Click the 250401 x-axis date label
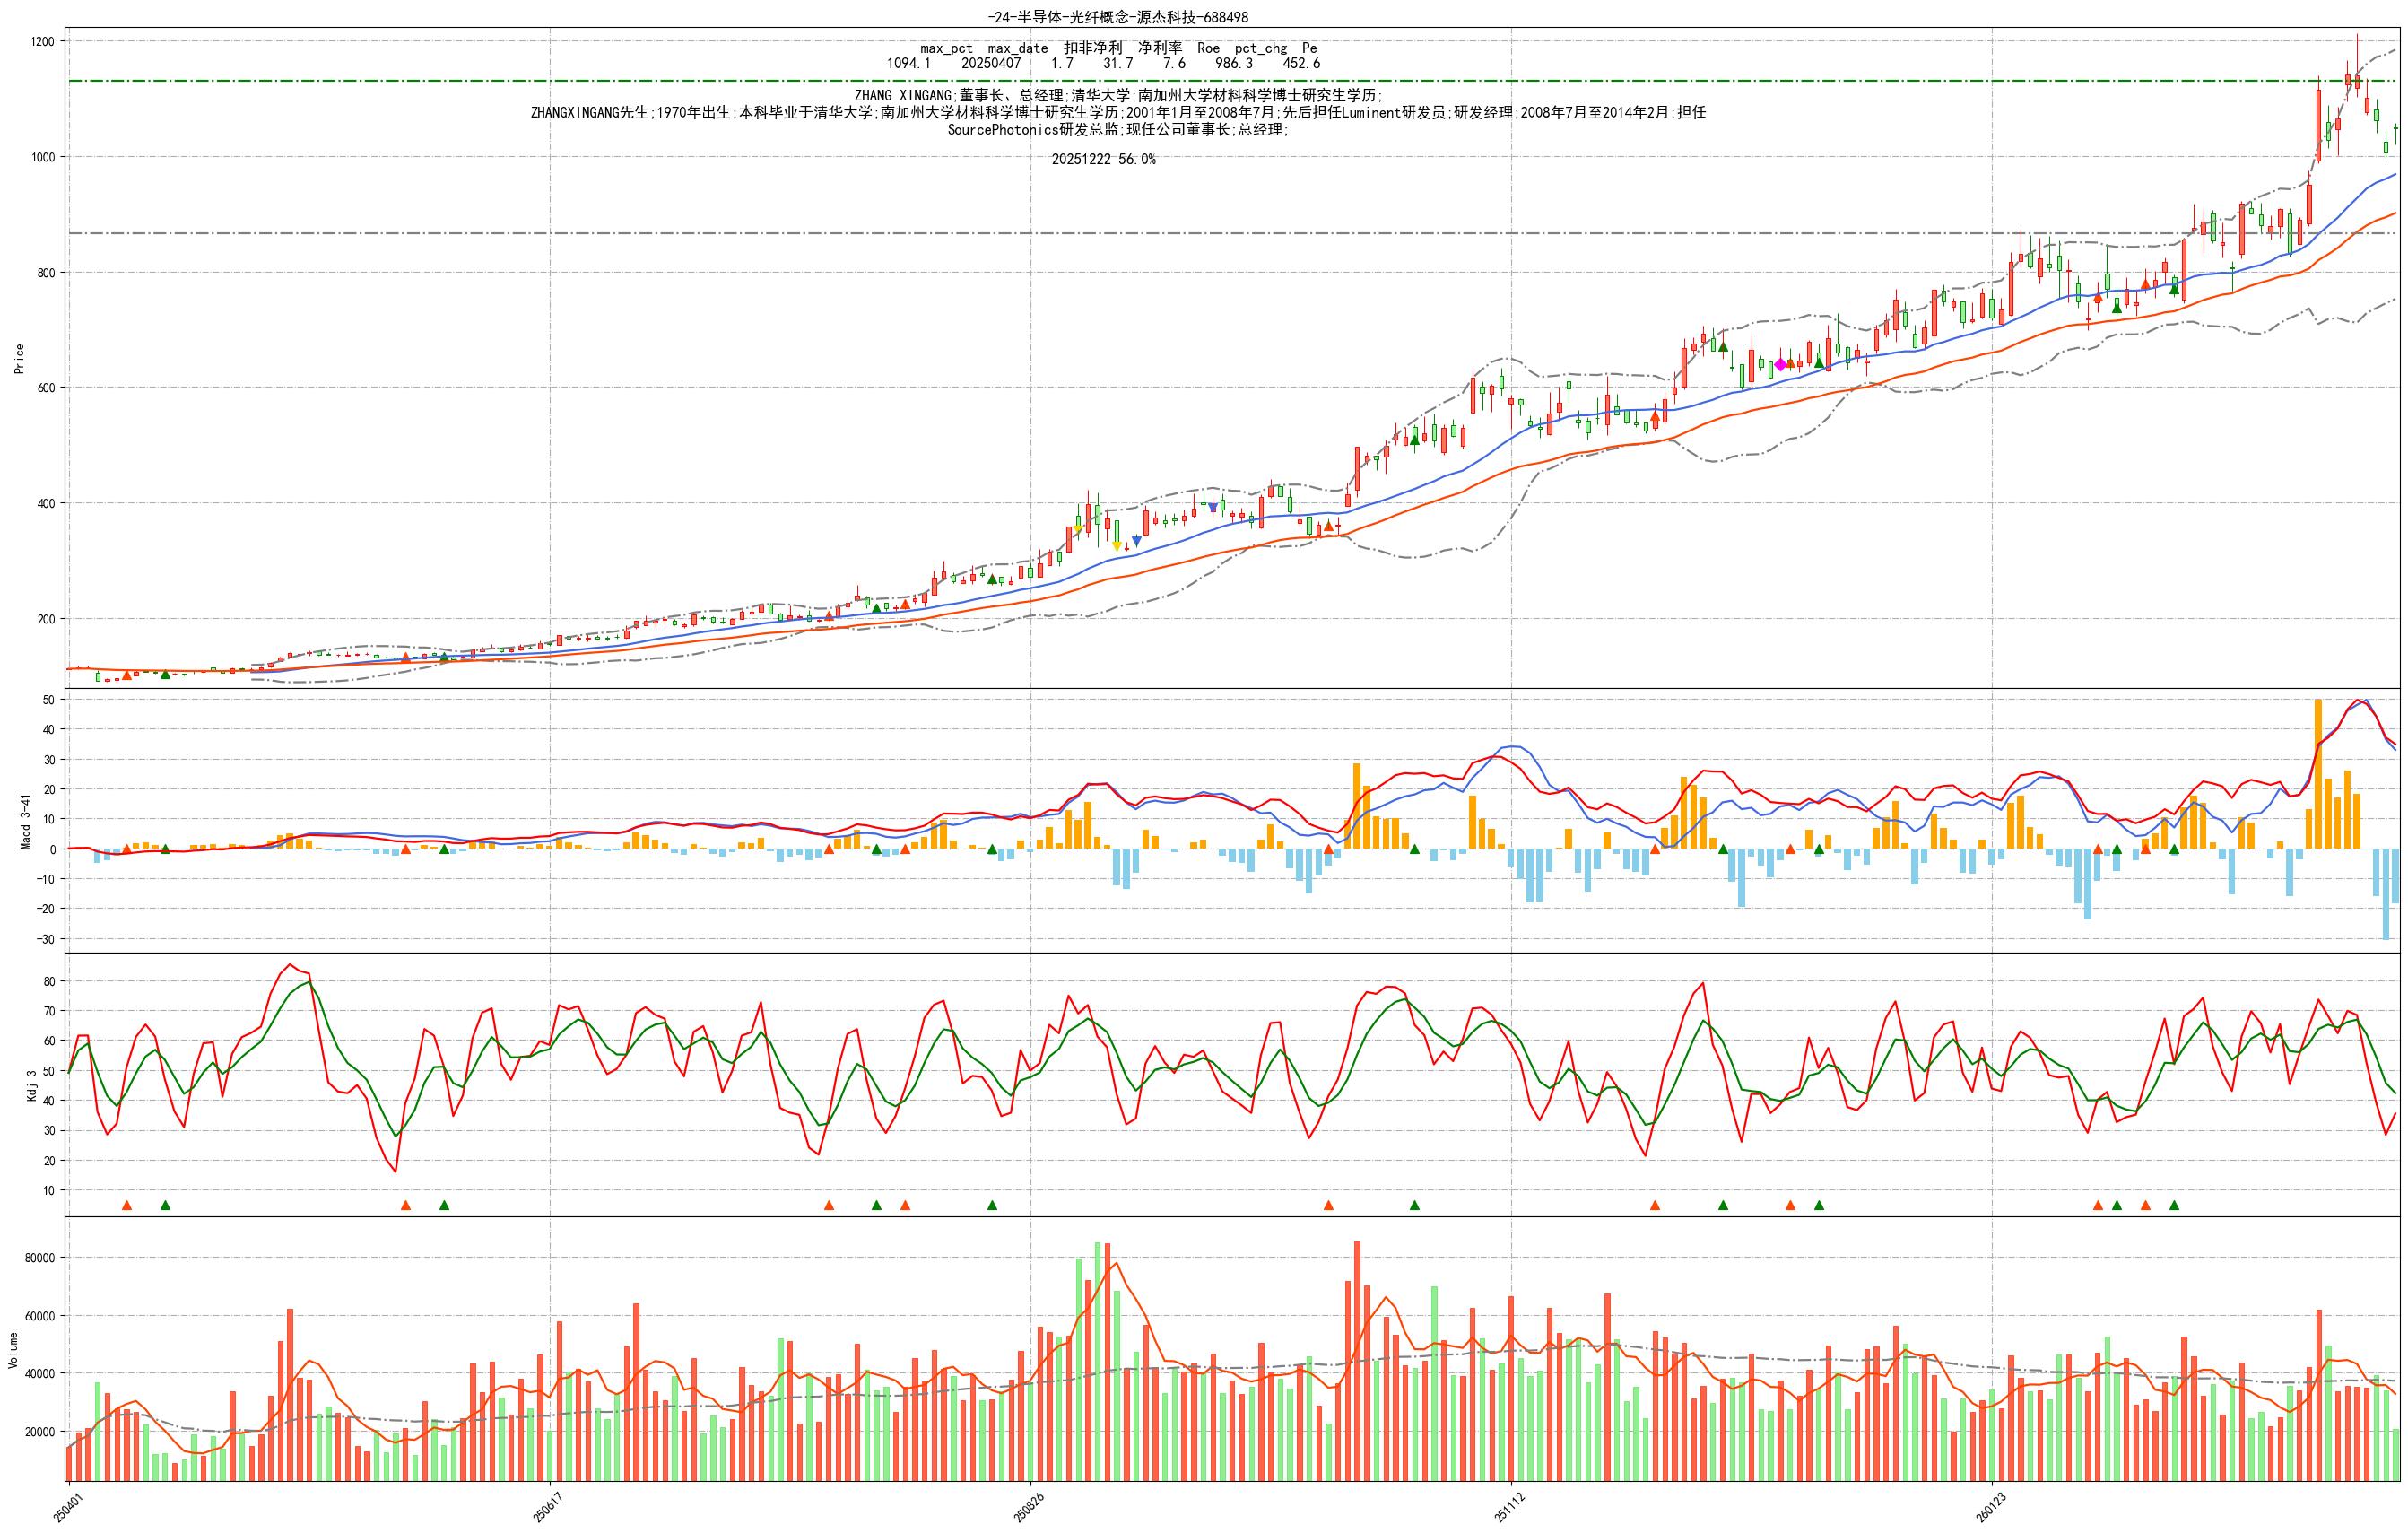Viewport: 2408px width, 1533px height. [x=68, y=1506]
